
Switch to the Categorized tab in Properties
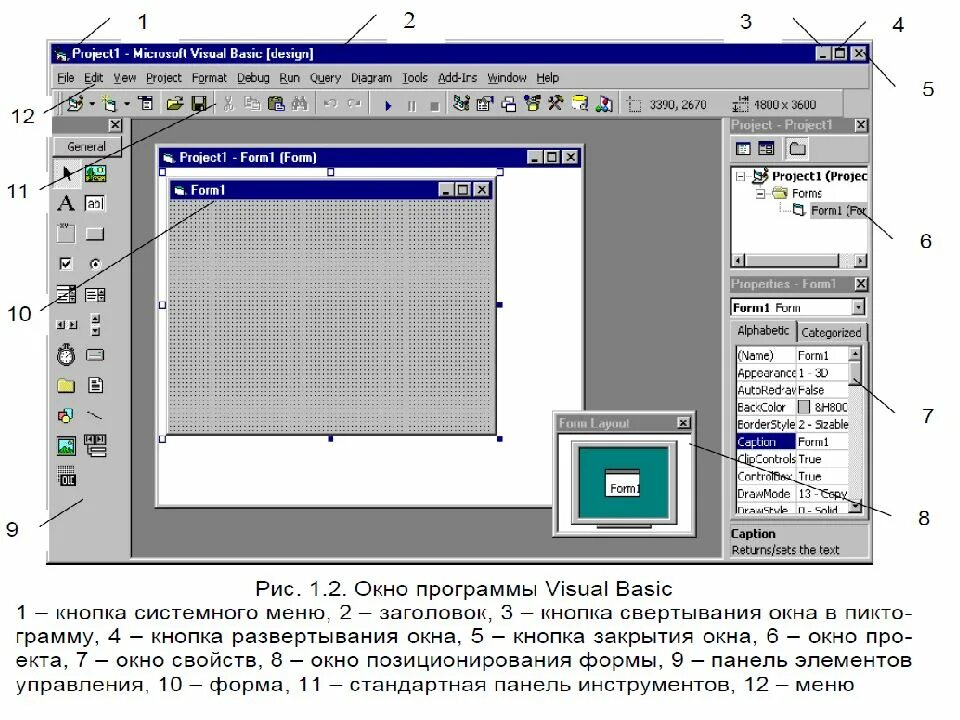pyautogui.click(x=831, y=332)
